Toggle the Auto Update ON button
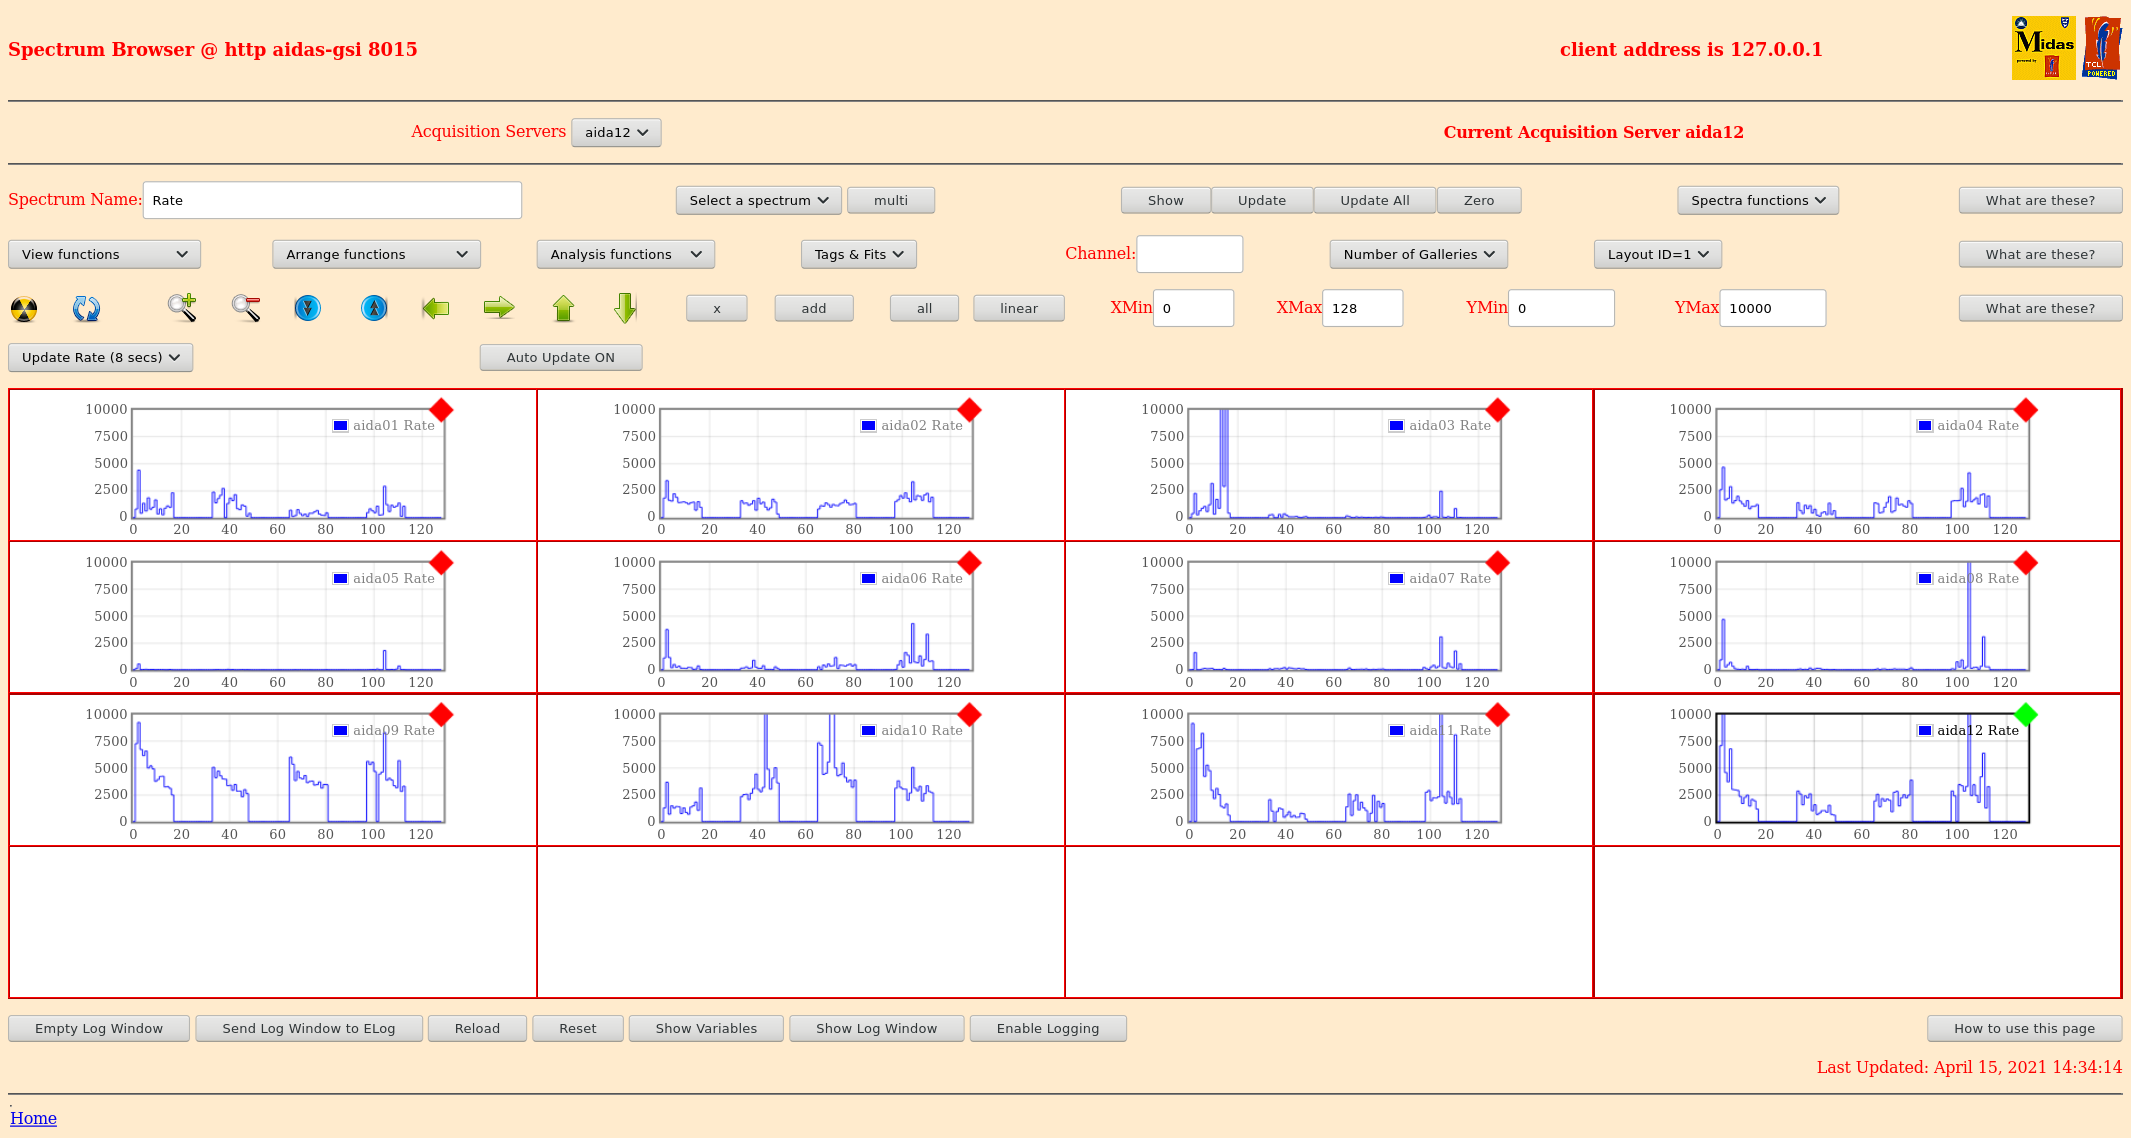This screenshot has height=1138, width=2131. click(560, 357)
